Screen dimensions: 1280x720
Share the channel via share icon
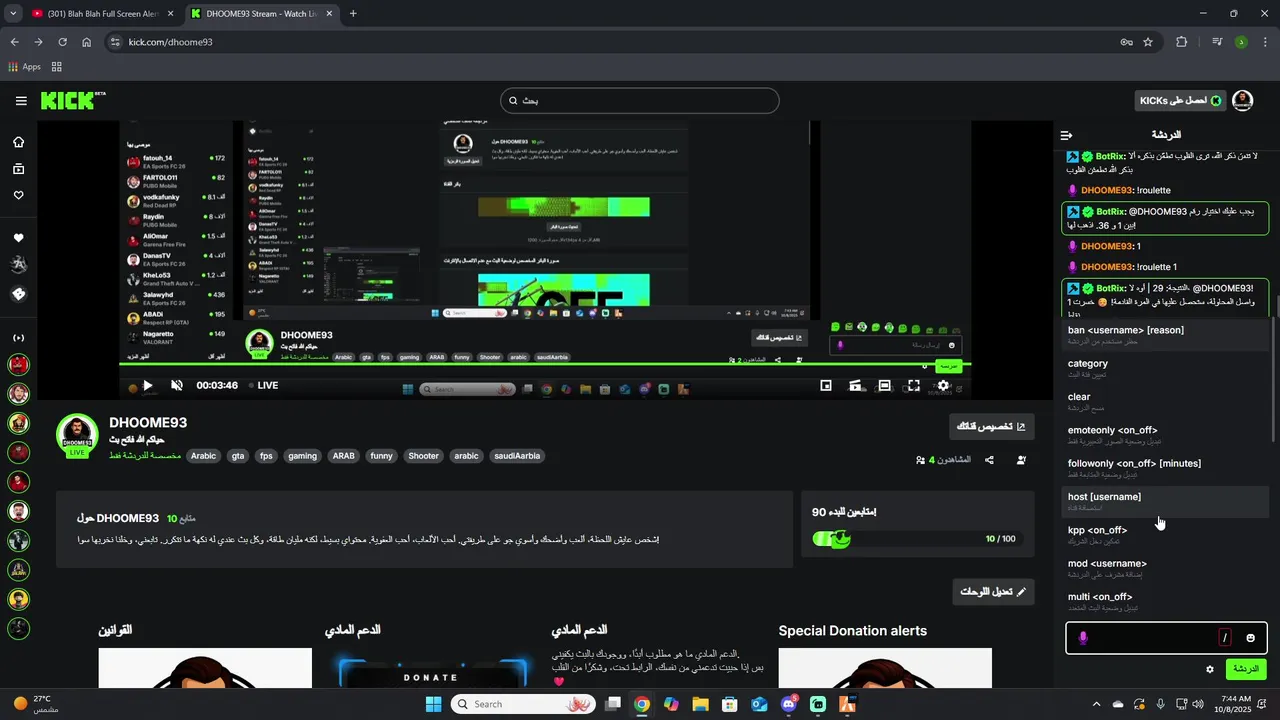[989, 460]
